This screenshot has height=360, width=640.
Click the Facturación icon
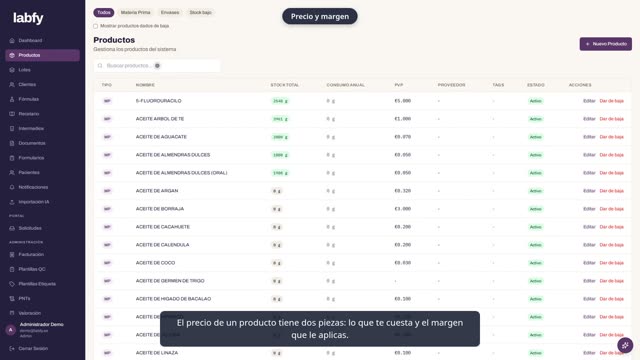point(12,255)
